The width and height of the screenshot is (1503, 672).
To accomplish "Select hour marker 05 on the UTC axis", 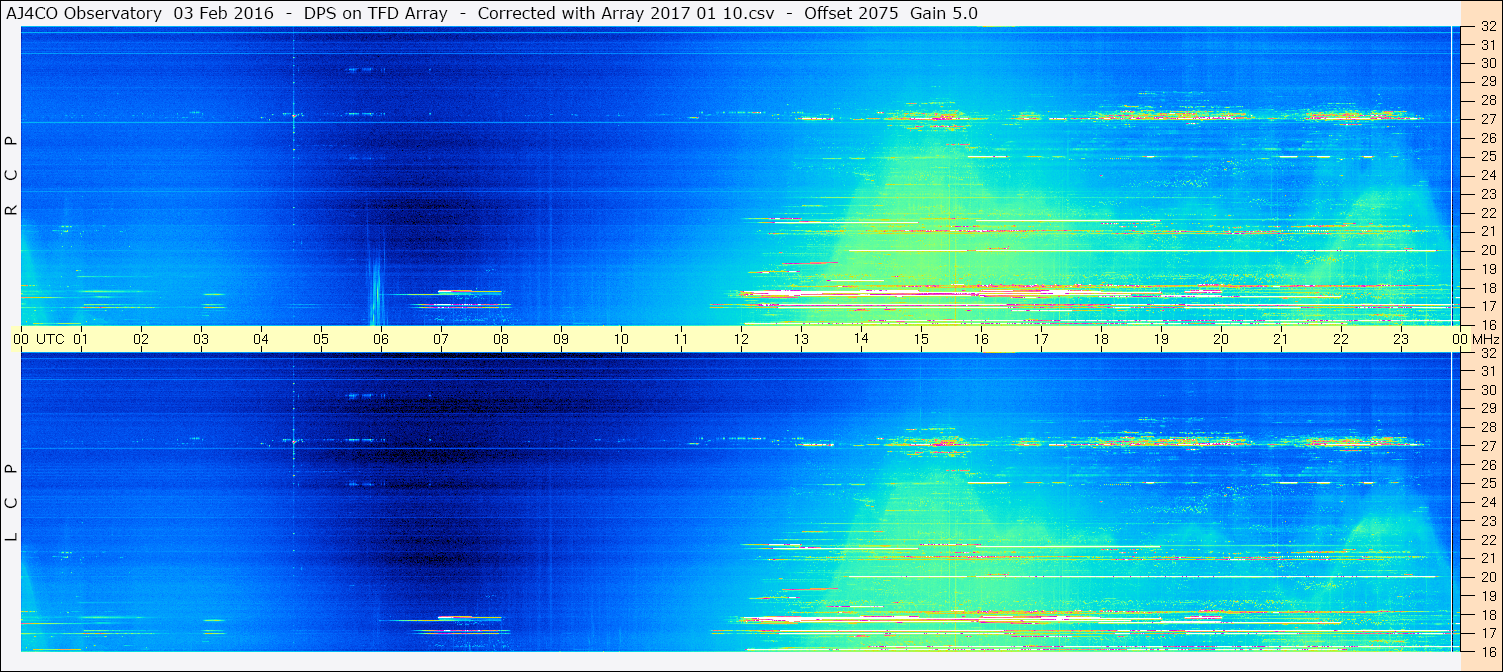I will [321, 339].
